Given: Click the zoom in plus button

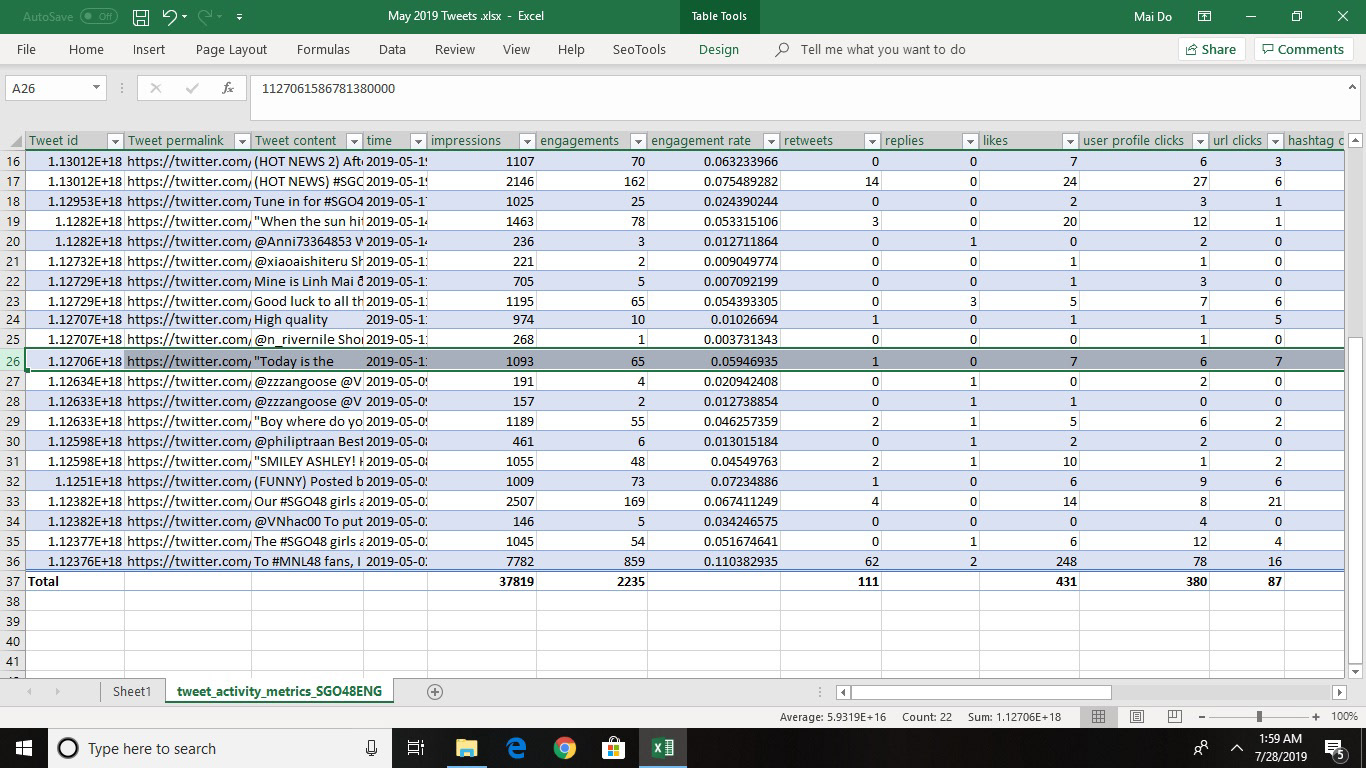Looking at the screenshot, I should 1316,717.
